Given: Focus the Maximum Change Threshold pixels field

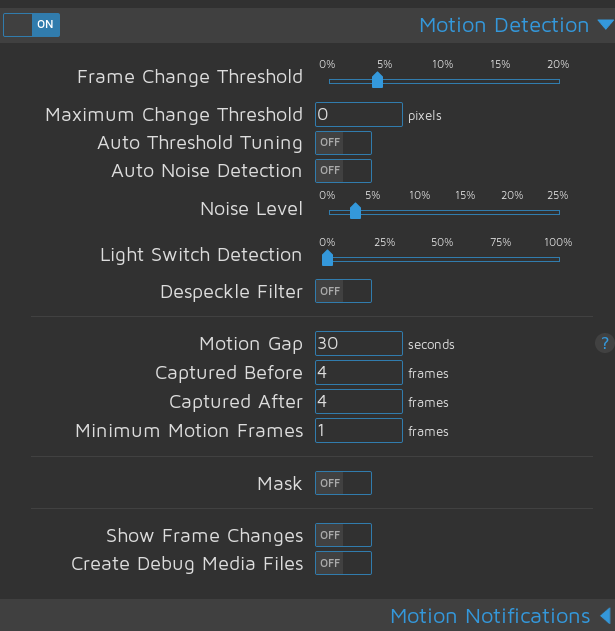Looking at the screenshot, I should (359, 115).
